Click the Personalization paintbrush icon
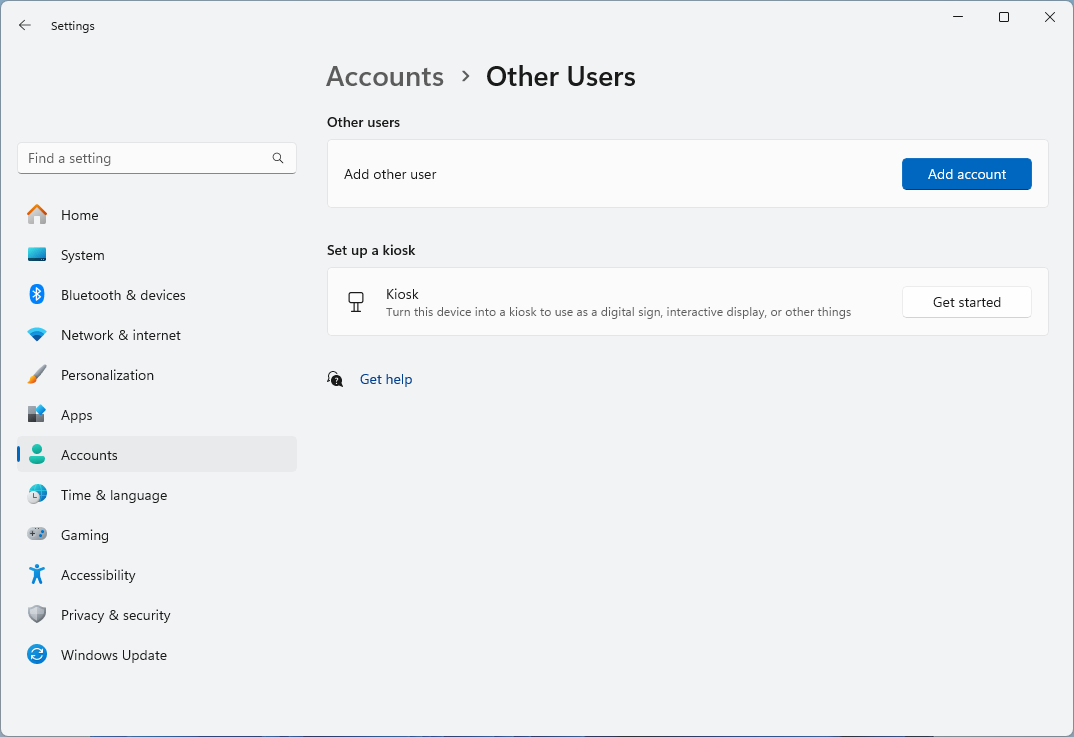The width and height of the screenshot is (1074, 737). pos(37,375)
